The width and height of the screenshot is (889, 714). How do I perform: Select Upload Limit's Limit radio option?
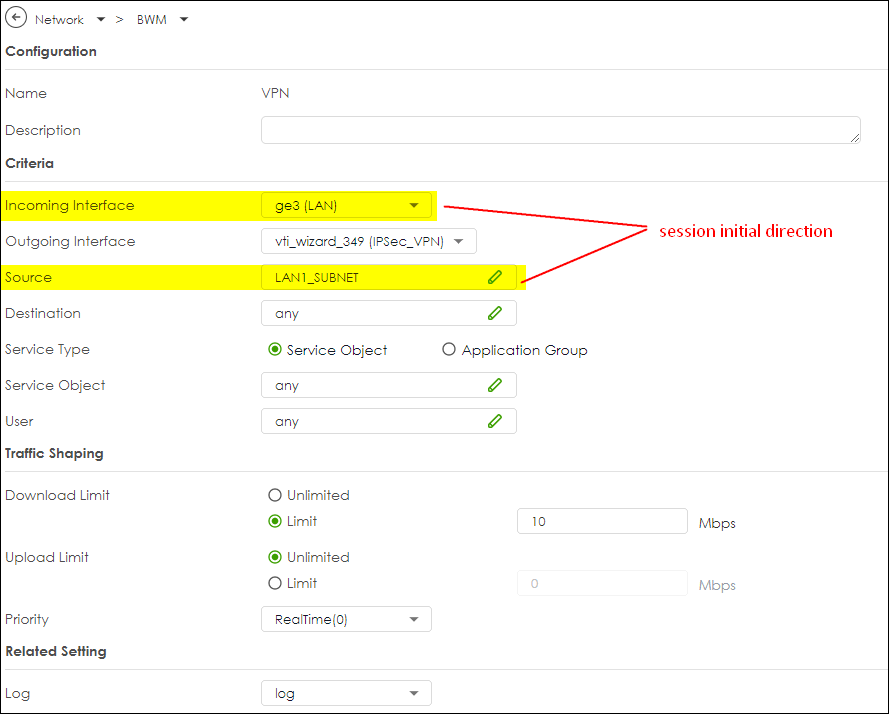275,583
